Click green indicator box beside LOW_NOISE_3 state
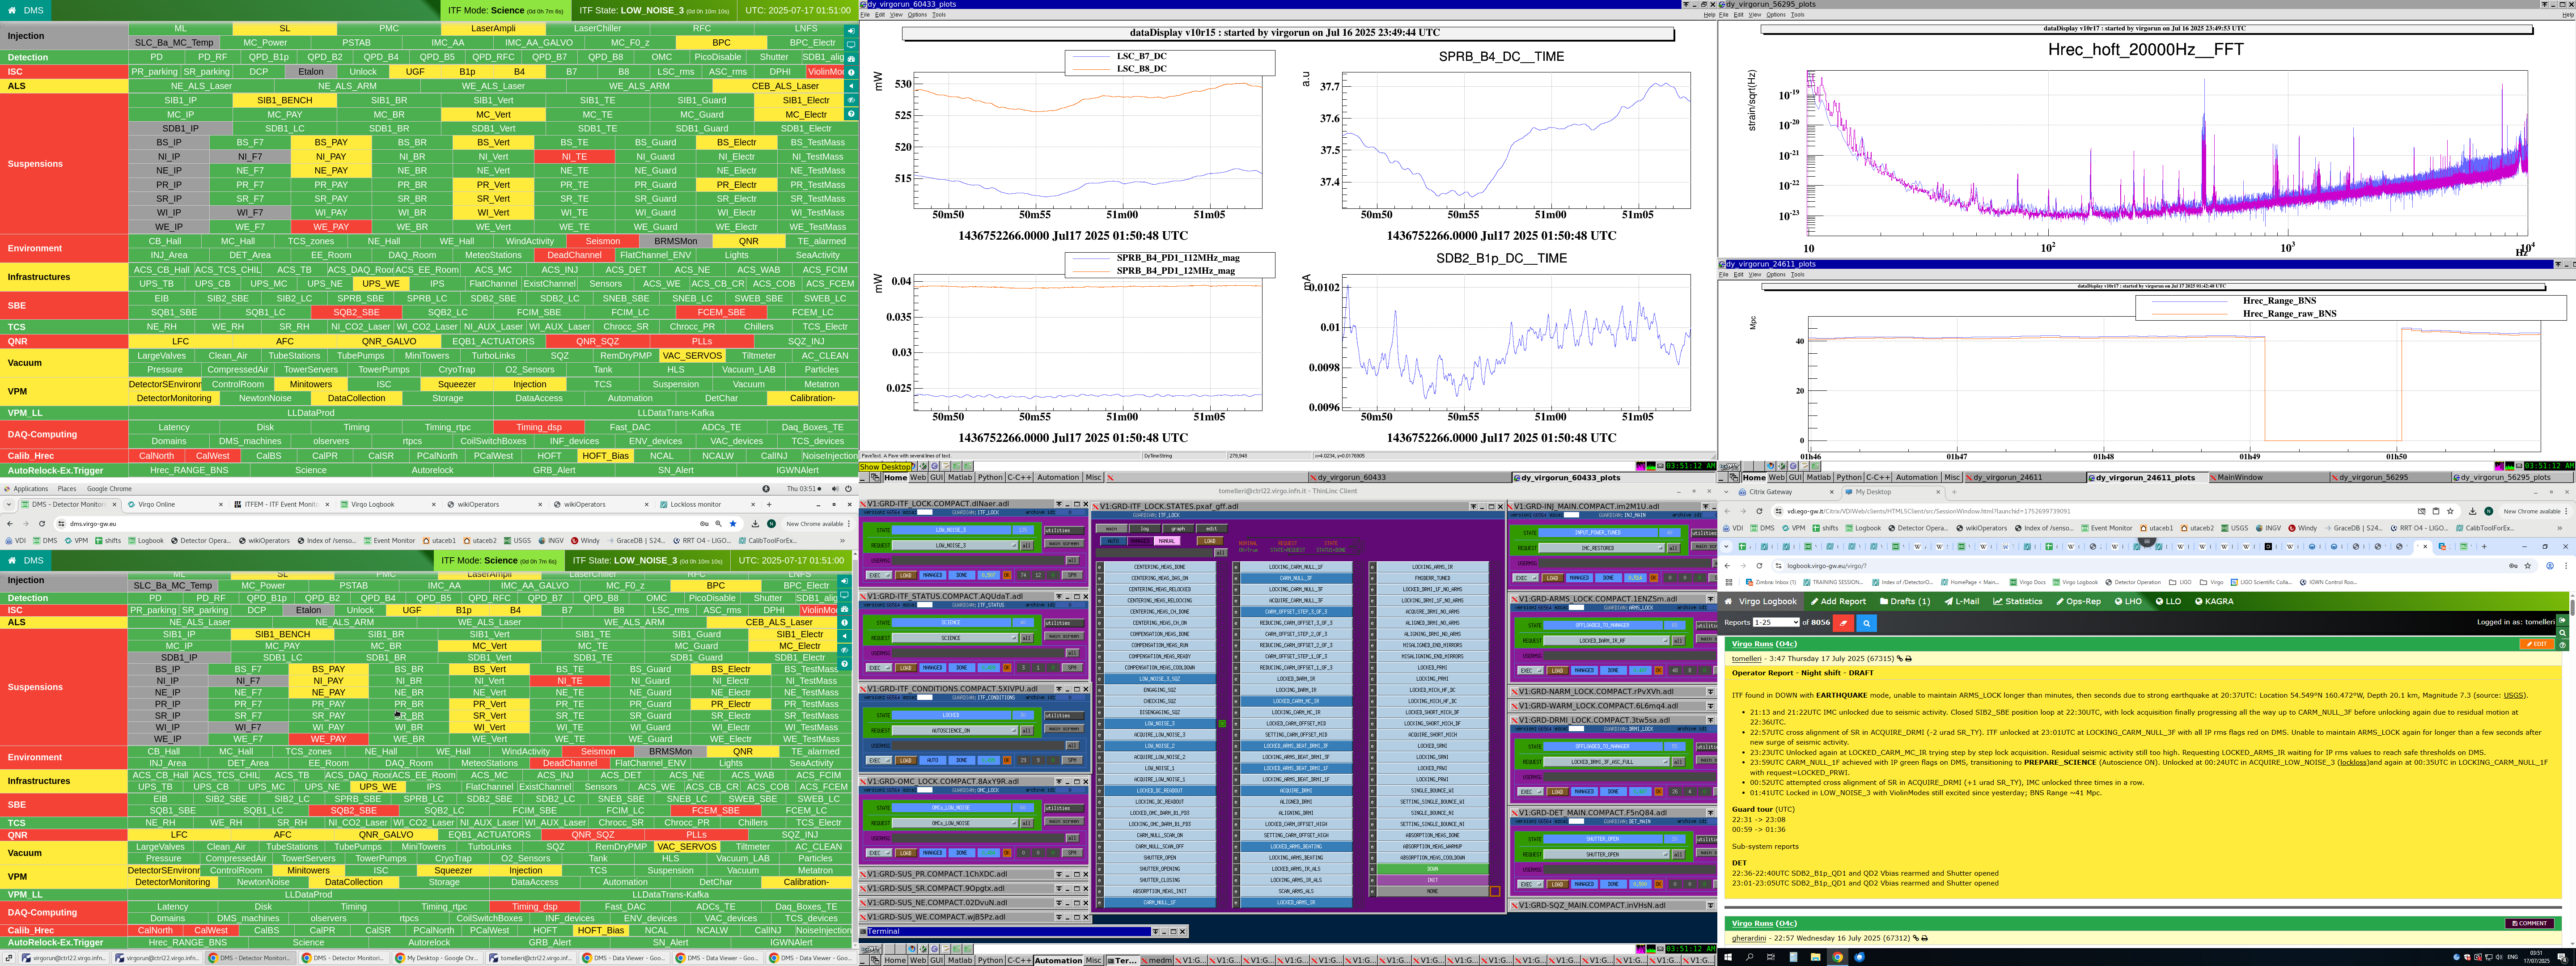2576x966 pixels. (x=1222, y=723)
